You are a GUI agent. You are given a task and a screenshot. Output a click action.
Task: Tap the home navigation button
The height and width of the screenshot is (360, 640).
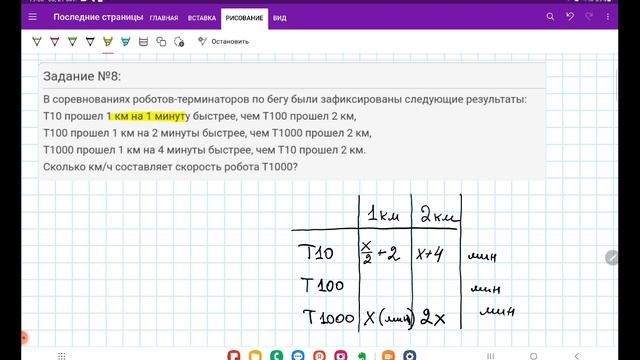point(533,356)
